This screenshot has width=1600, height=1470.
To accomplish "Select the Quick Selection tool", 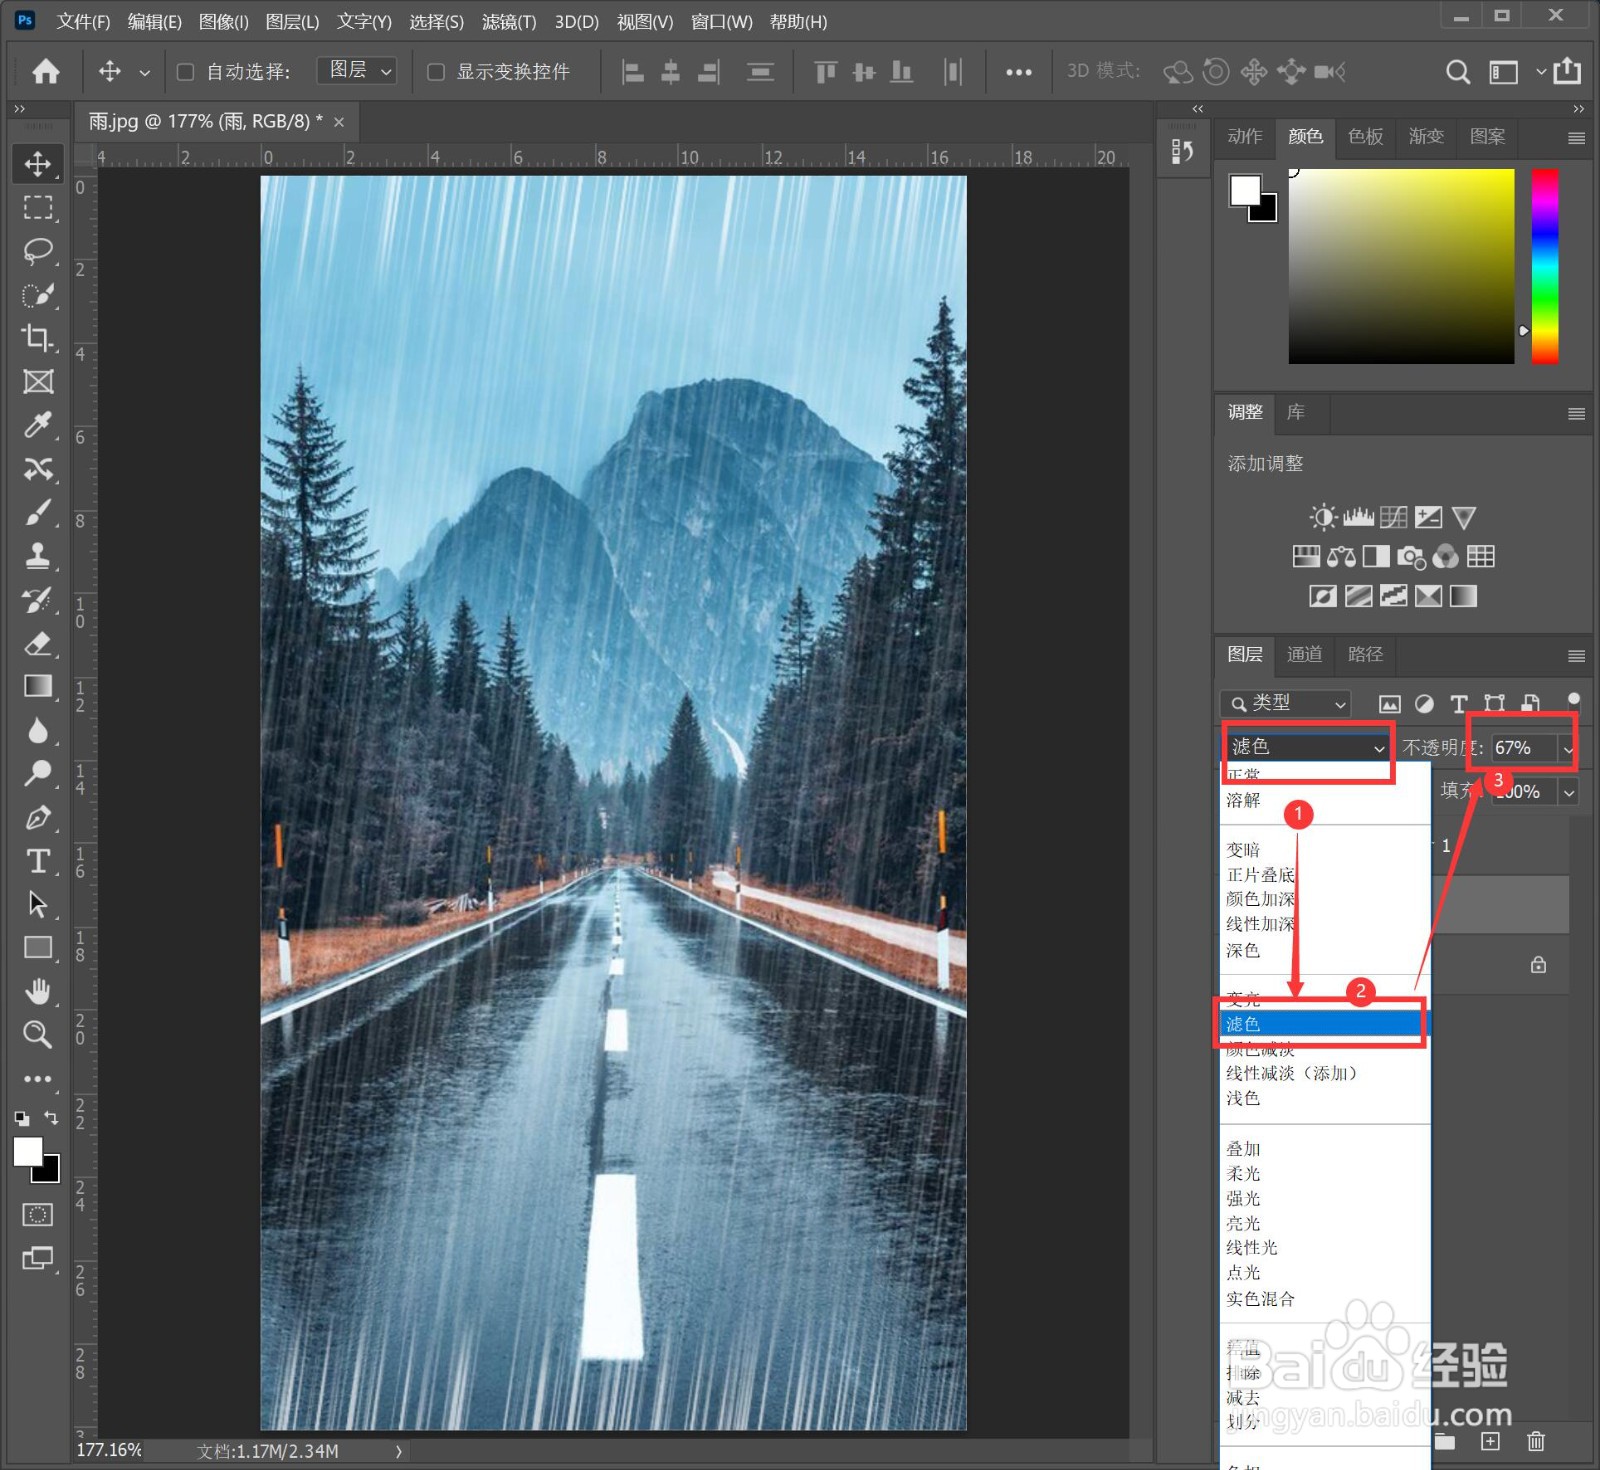I will [x=38, y=294].
